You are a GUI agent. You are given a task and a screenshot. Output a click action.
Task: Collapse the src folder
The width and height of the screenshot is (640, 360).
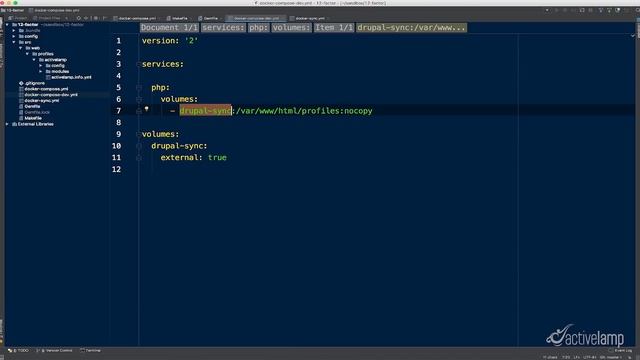tap(14, 42)
